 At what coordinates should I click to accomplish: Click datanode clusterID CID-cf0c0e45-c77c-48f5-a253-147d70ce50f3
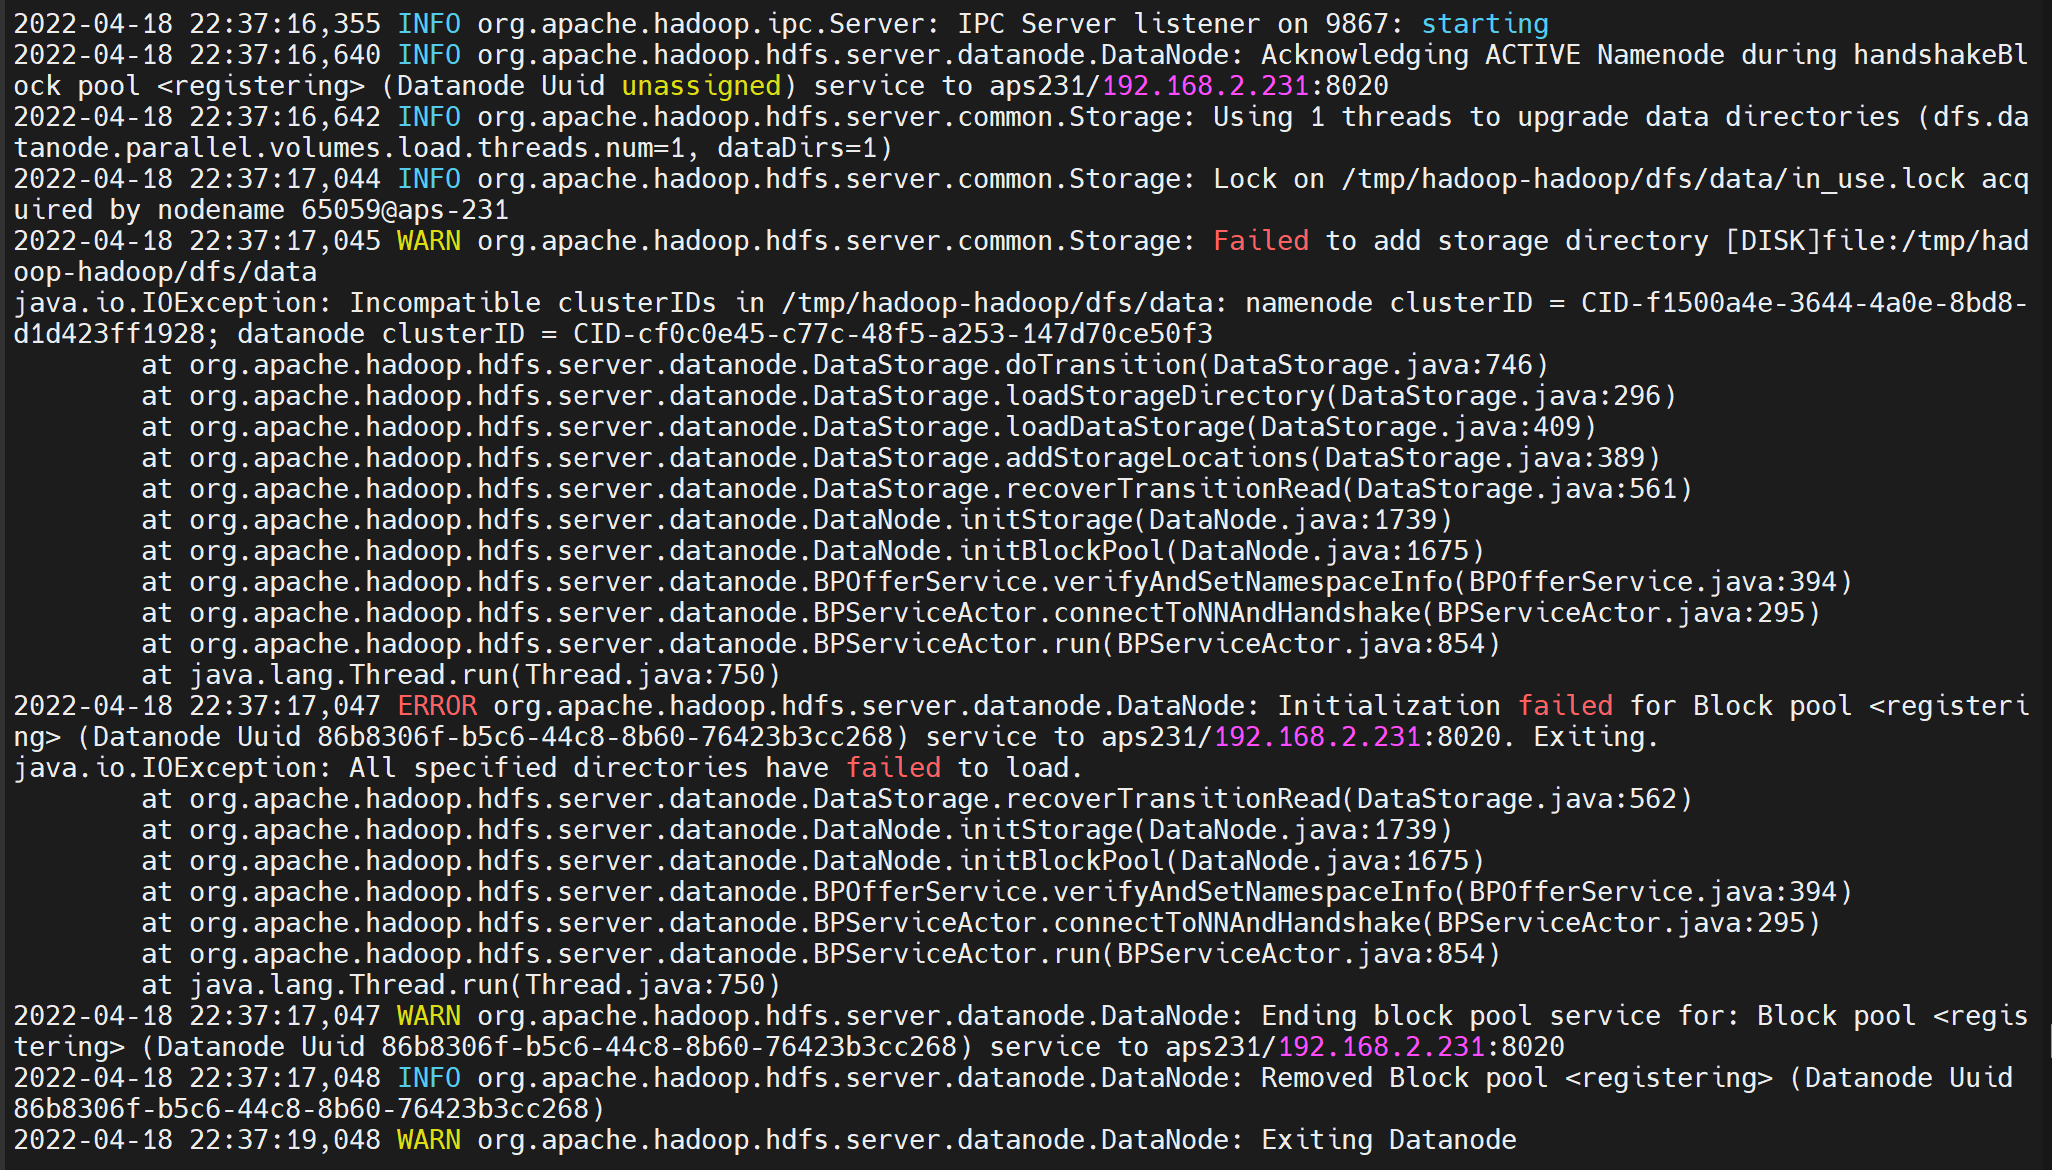tap(892, 334)
